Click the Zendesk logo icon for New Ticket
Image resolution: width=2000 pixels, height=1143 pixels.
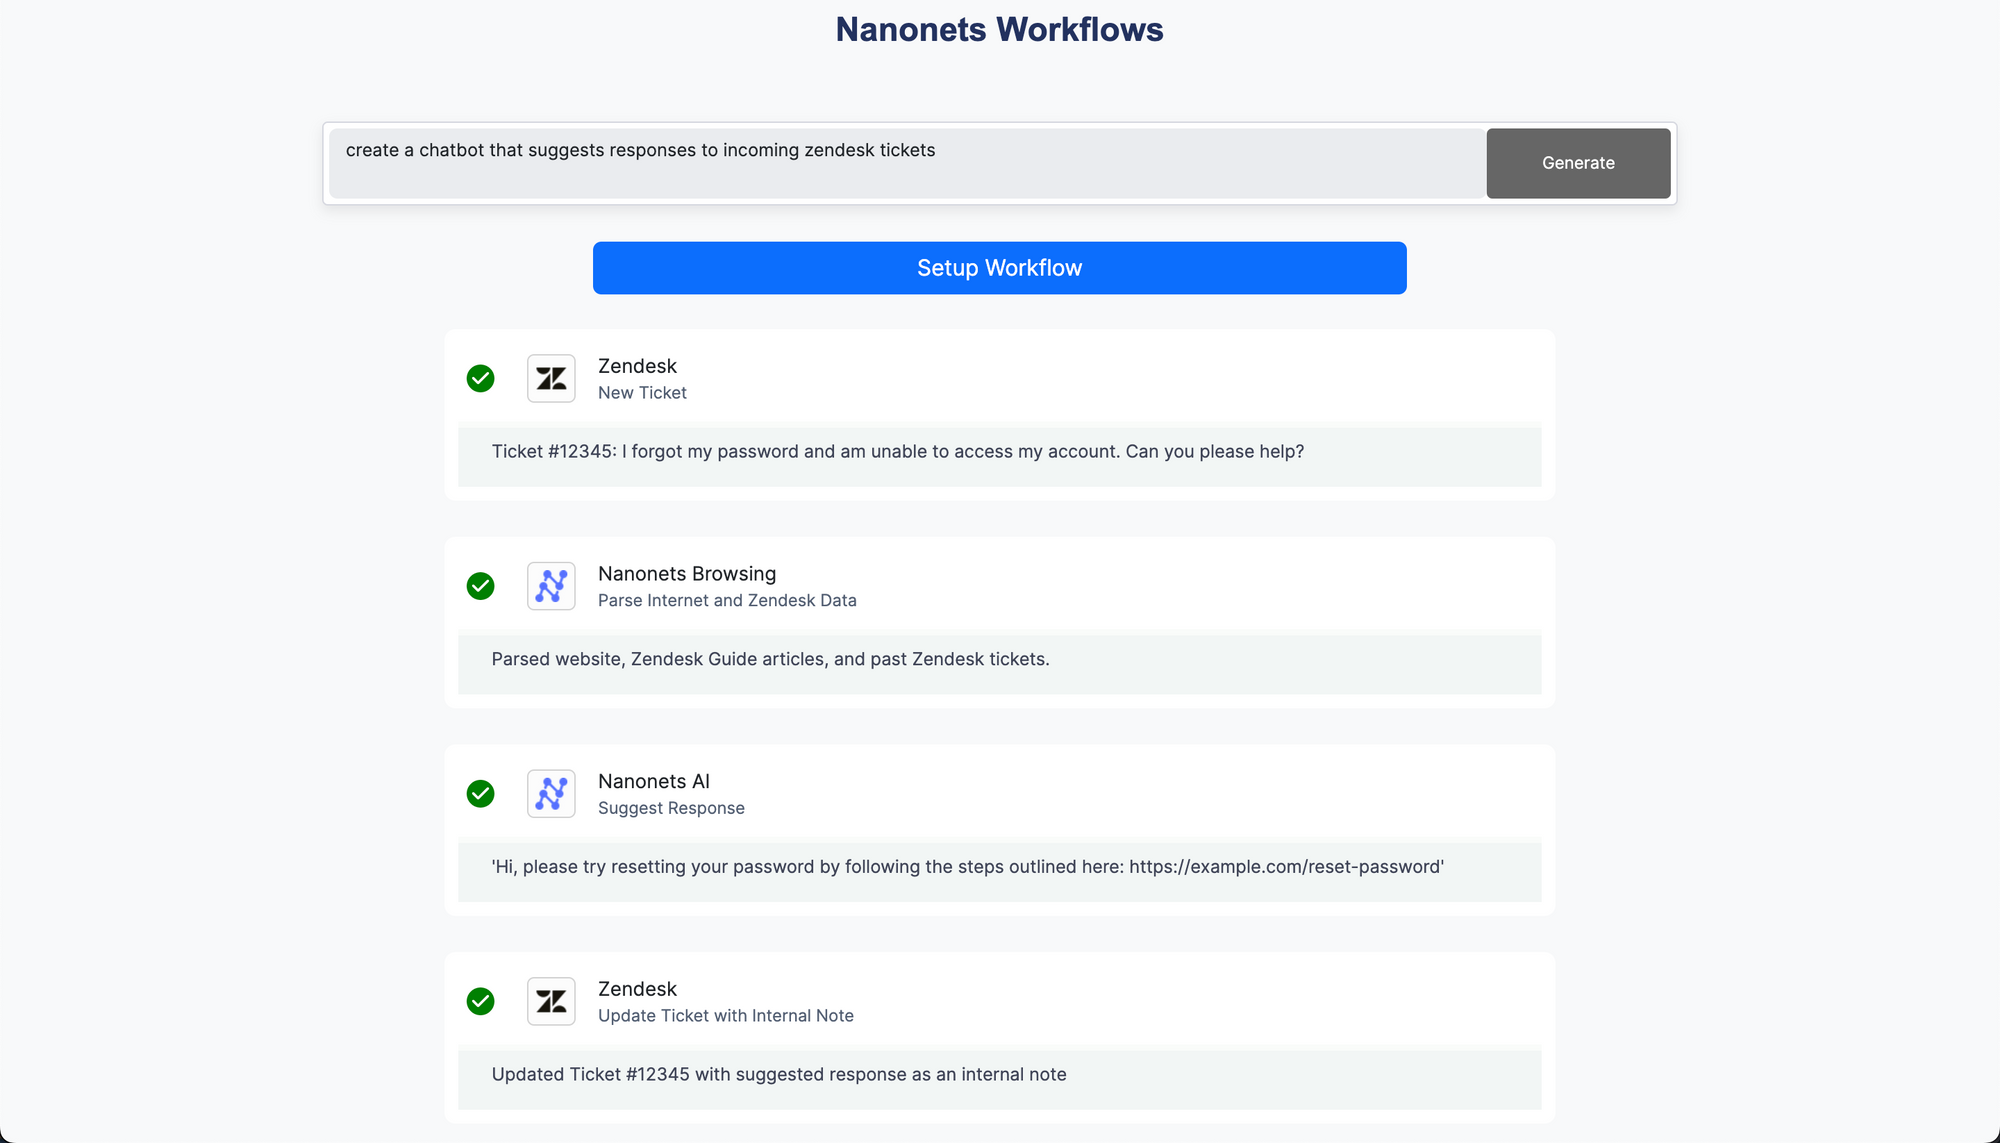(551, 379)
